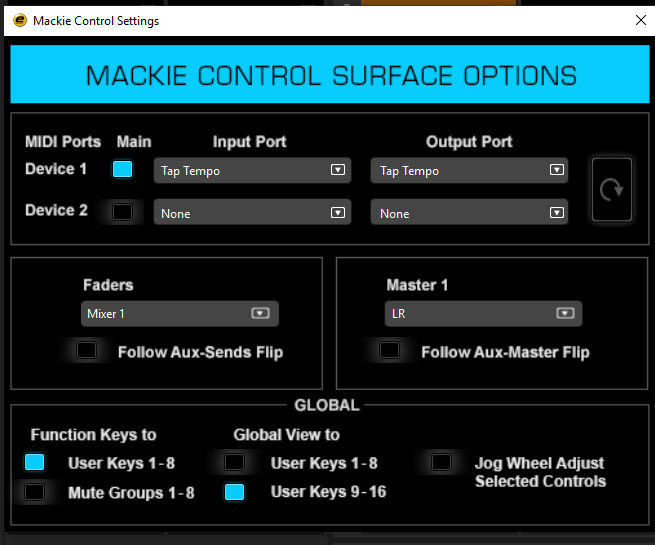Click the Faders section label

click(x=108, y=285)
